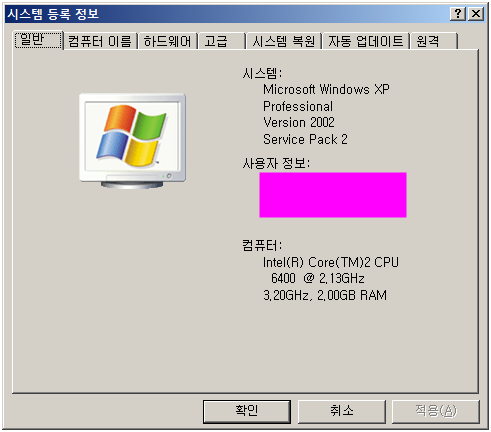Close the 시스템 등록 정보 dialog
491x432 pixels.
coord(476,14)
